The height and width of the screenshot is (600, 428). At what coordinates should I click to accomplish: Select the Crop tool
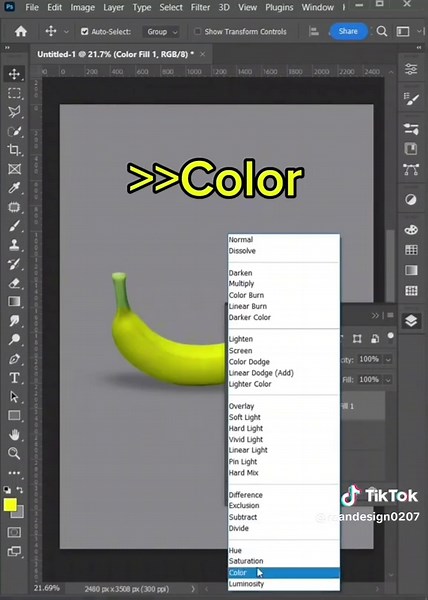pyautogui.click(x=14, y=150)
